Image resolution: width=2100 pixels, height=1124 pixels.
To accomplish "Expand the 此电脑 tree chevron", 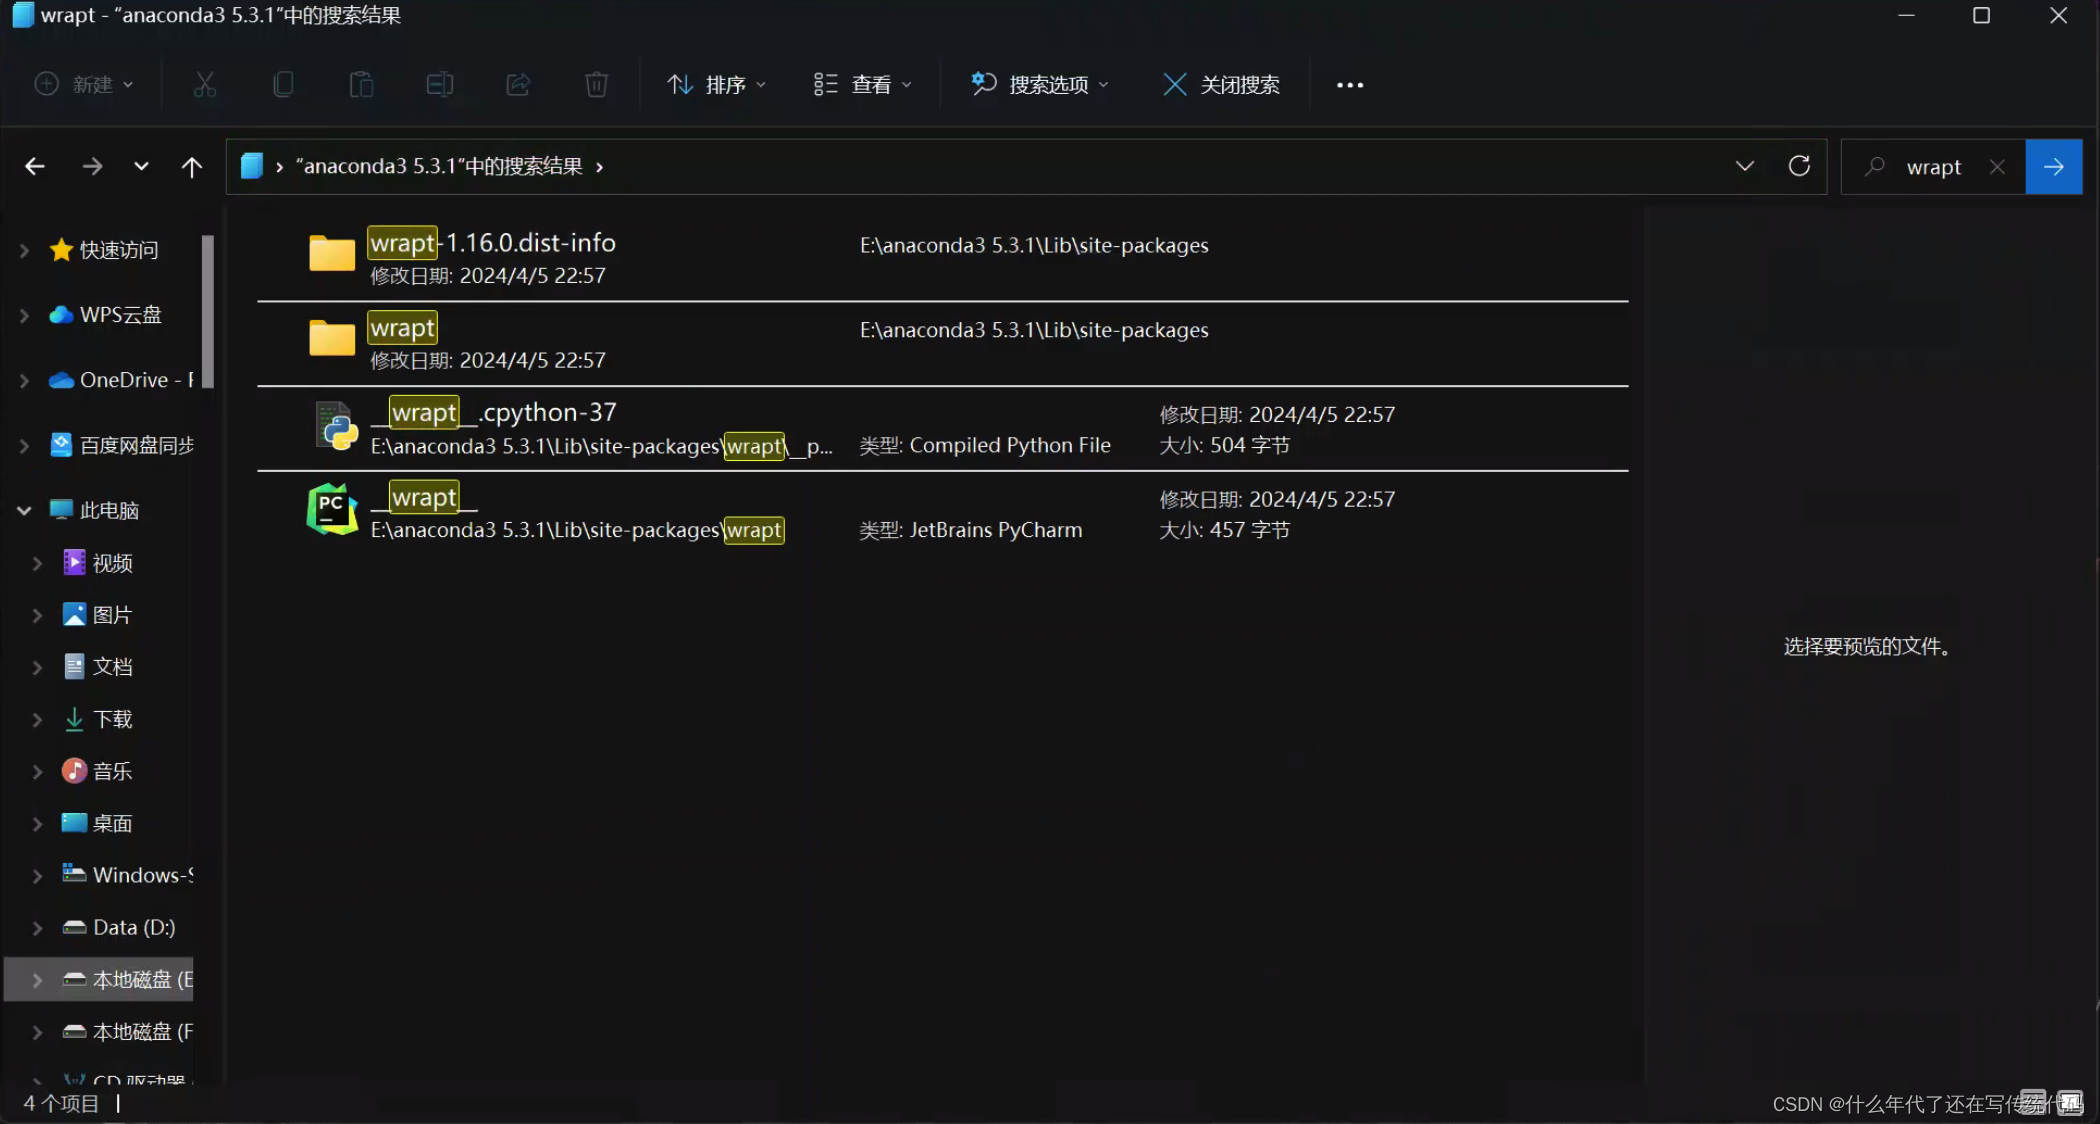I will (23, 509).
